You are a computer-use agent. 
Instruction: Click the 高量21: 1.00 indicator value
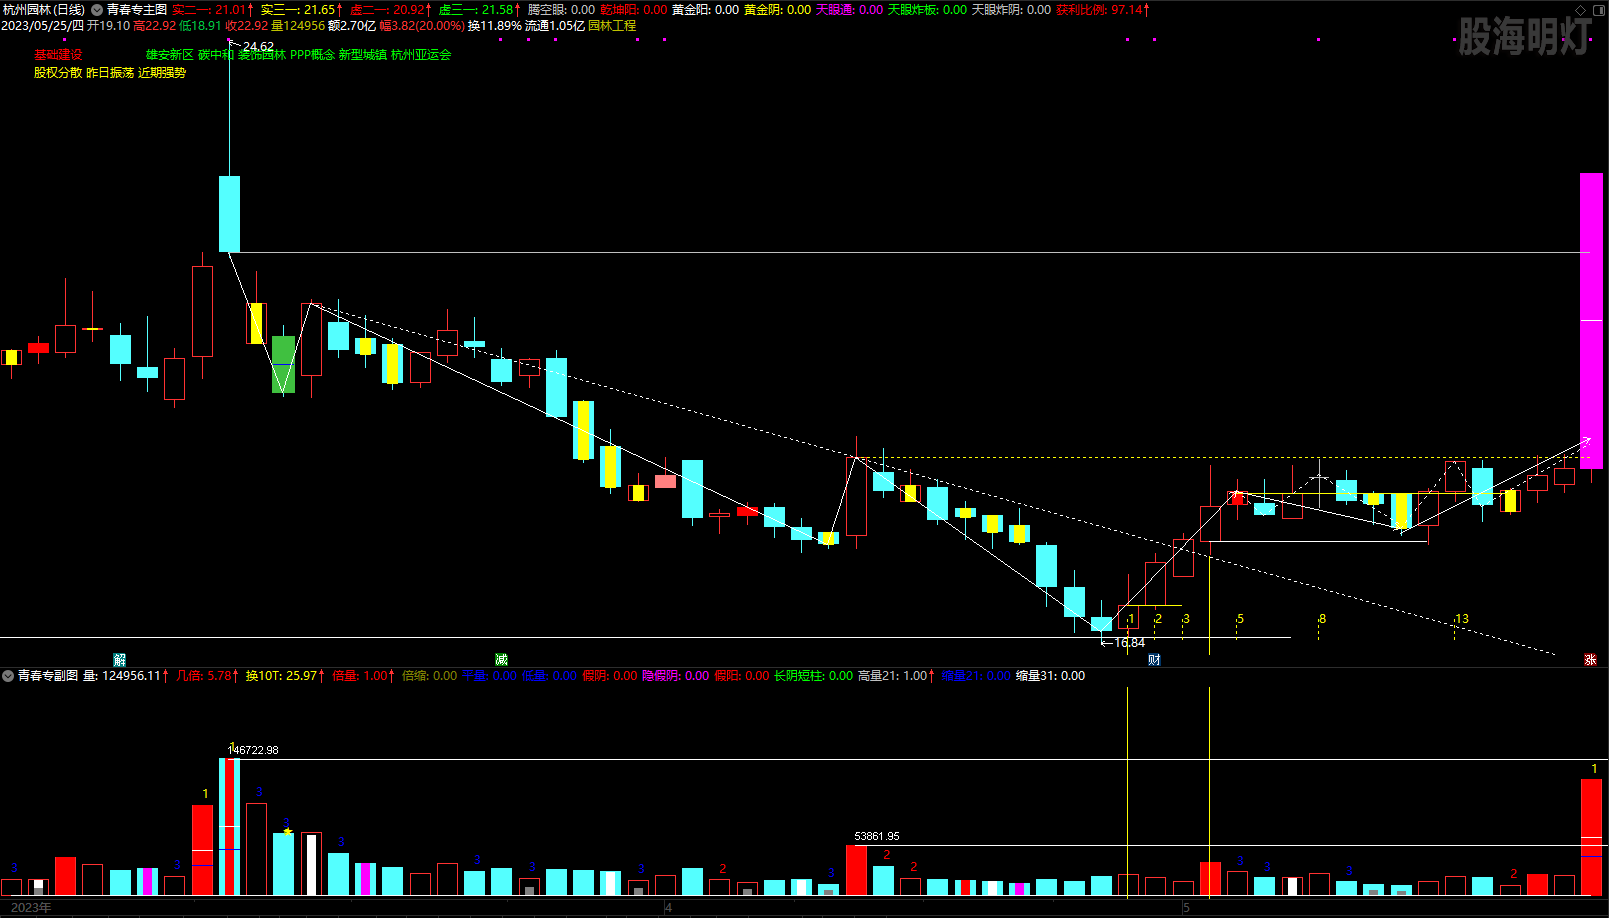895,676
